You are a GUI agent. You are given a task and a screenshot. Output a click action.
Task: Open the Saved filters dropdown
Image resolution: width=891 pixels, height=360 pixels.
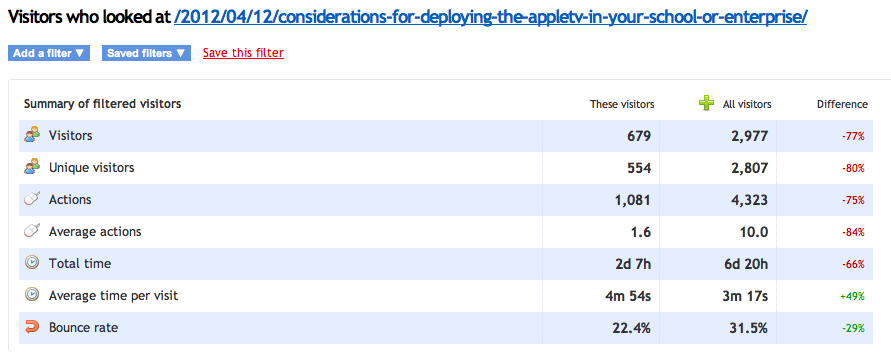(146, 53)
